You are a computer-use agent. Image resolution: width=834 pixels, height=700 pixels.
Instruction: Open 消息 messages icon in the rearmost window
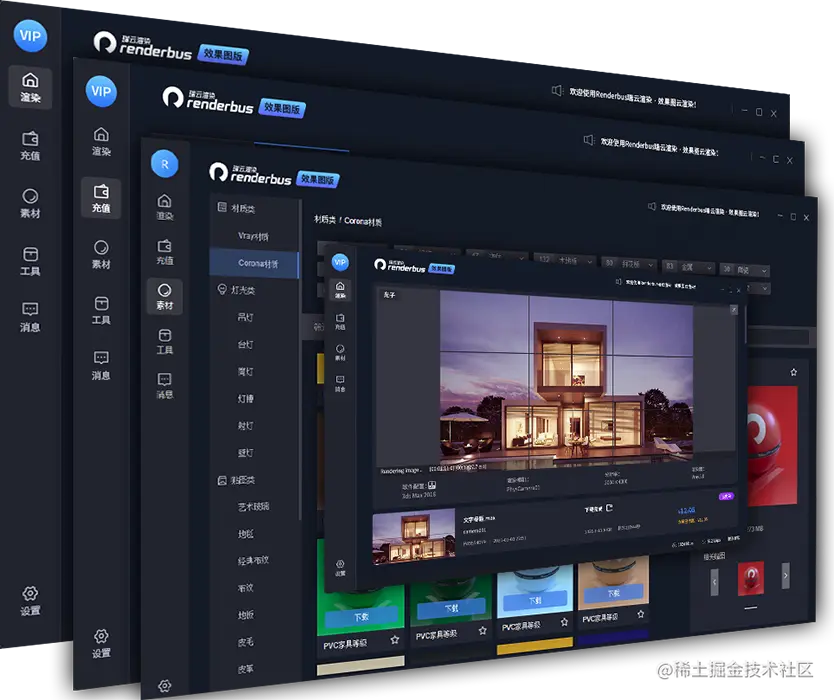pyautogui.click(x=30, y=318)
